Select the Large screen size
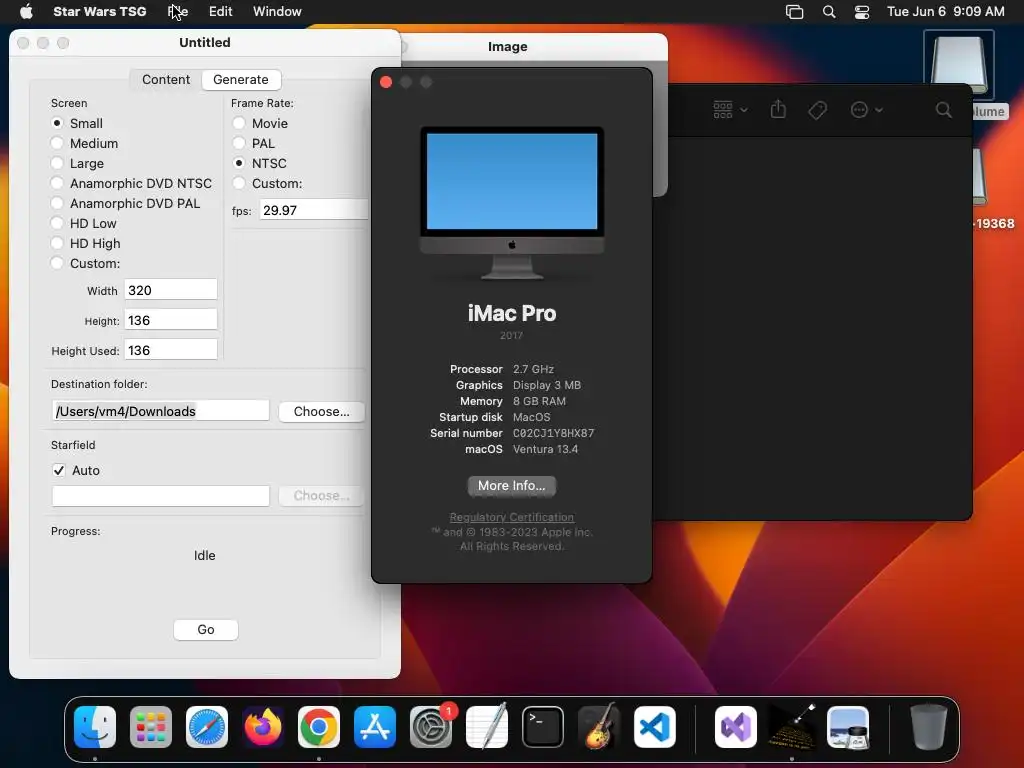 click(x=57, y=163)
